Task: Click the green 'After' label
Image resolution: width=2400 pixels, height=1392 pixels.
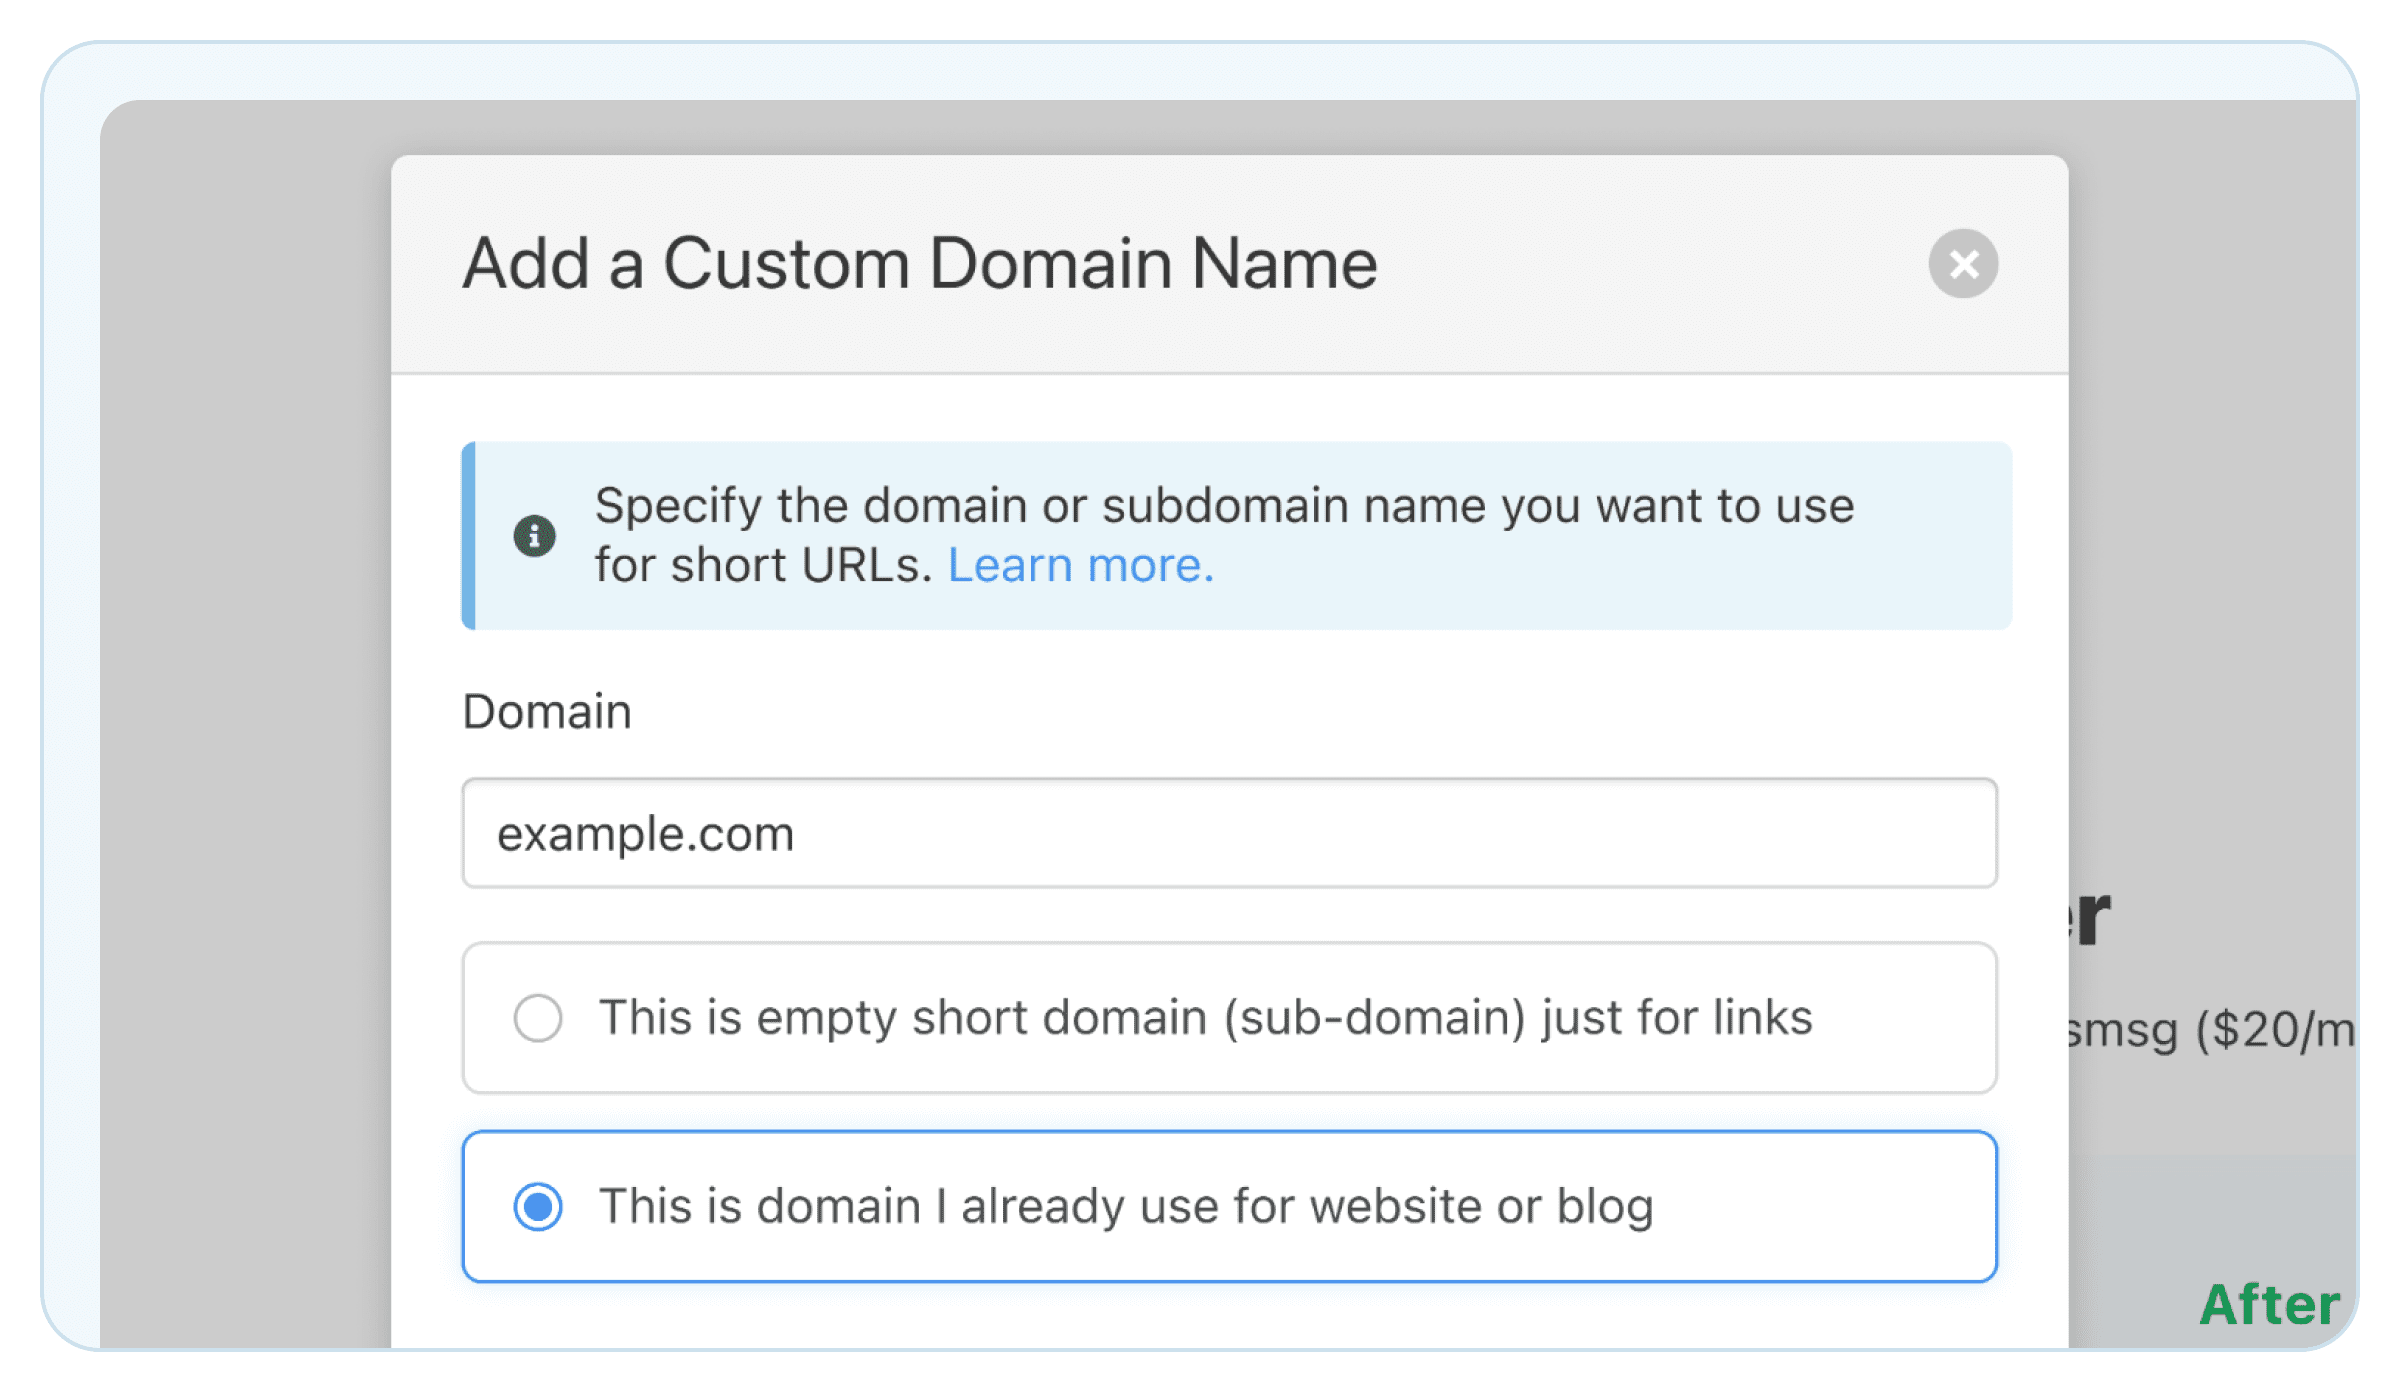Action: tap(2268, 1305)
